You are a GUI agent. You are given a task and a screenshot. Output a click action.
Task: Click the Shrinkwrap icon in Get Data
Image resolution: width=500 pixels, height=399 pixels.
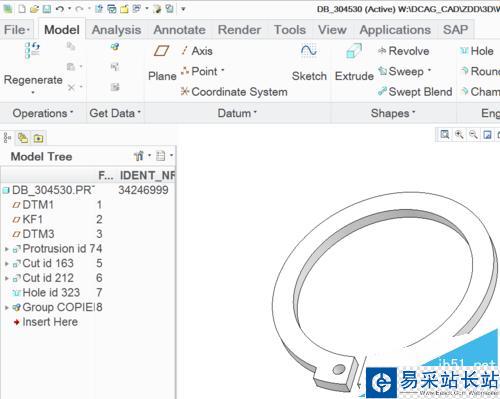click(115, 87)
